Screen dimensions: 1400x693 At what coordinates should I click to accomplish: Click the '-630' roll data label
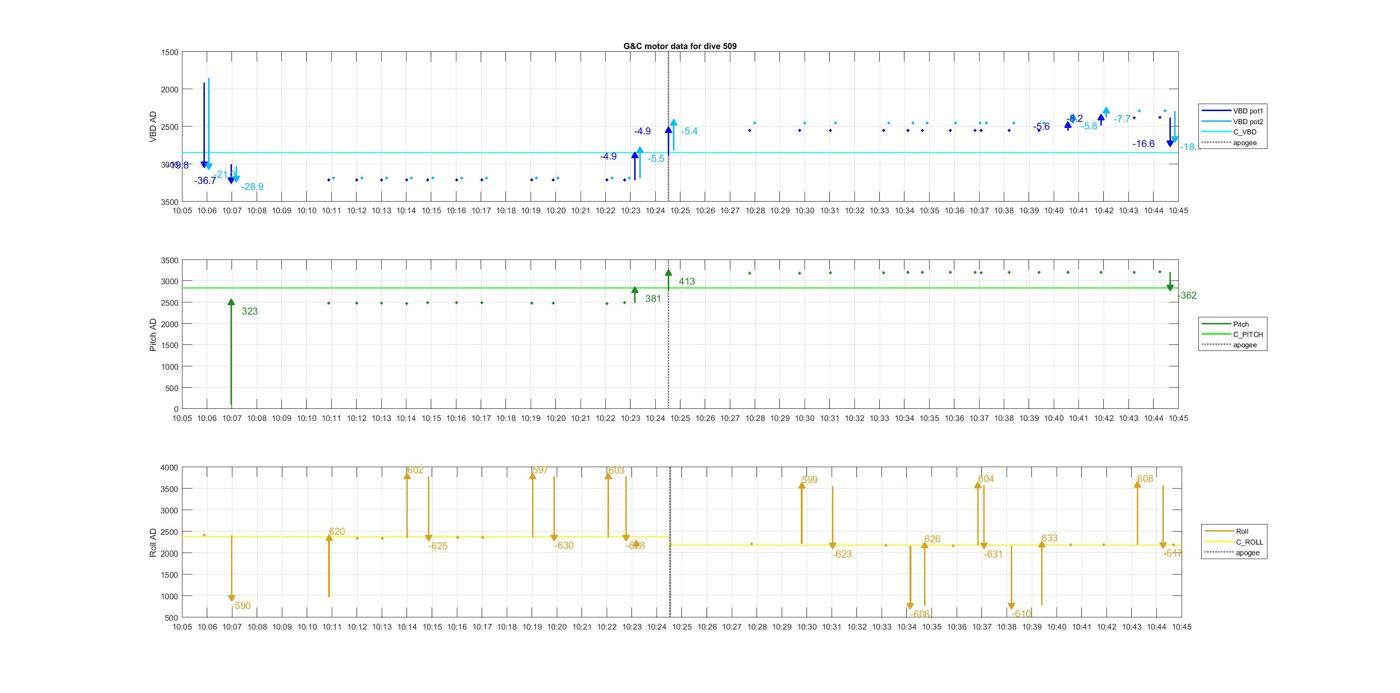pyautogui.click(x=564, y=546)
